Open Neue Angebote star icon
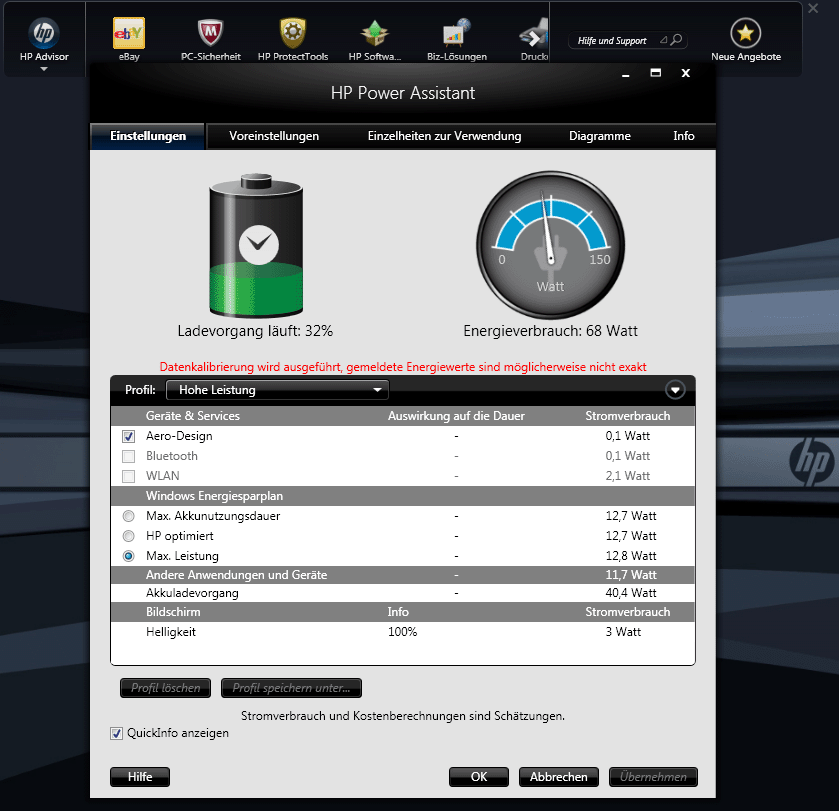 click(x=745, y=33)
